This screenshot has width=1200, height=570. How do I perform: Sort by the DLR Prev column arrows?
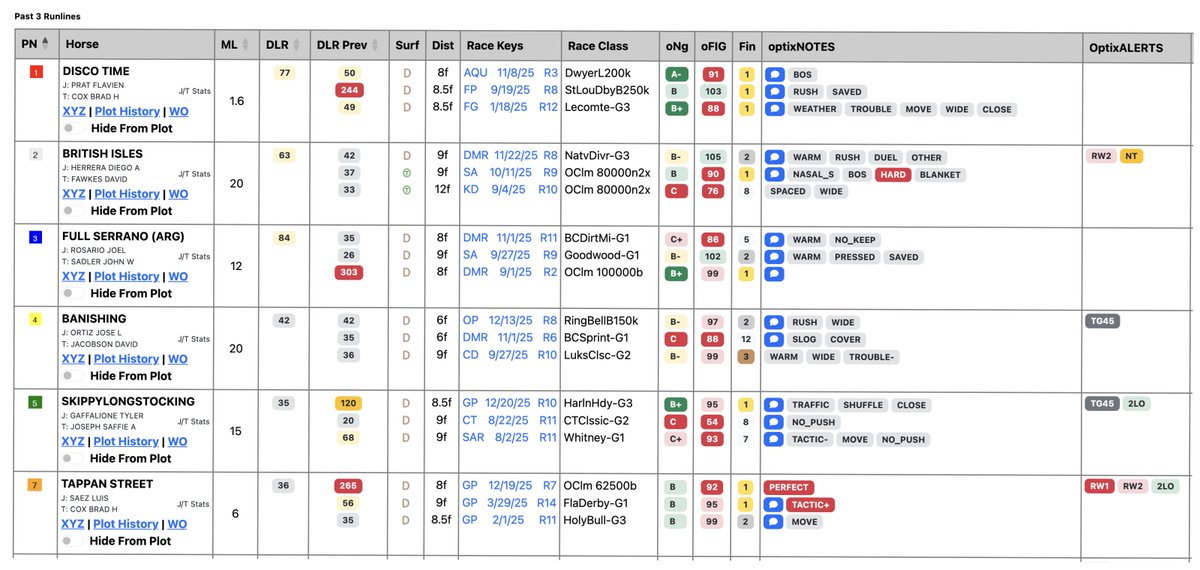(x=376, y=44)
